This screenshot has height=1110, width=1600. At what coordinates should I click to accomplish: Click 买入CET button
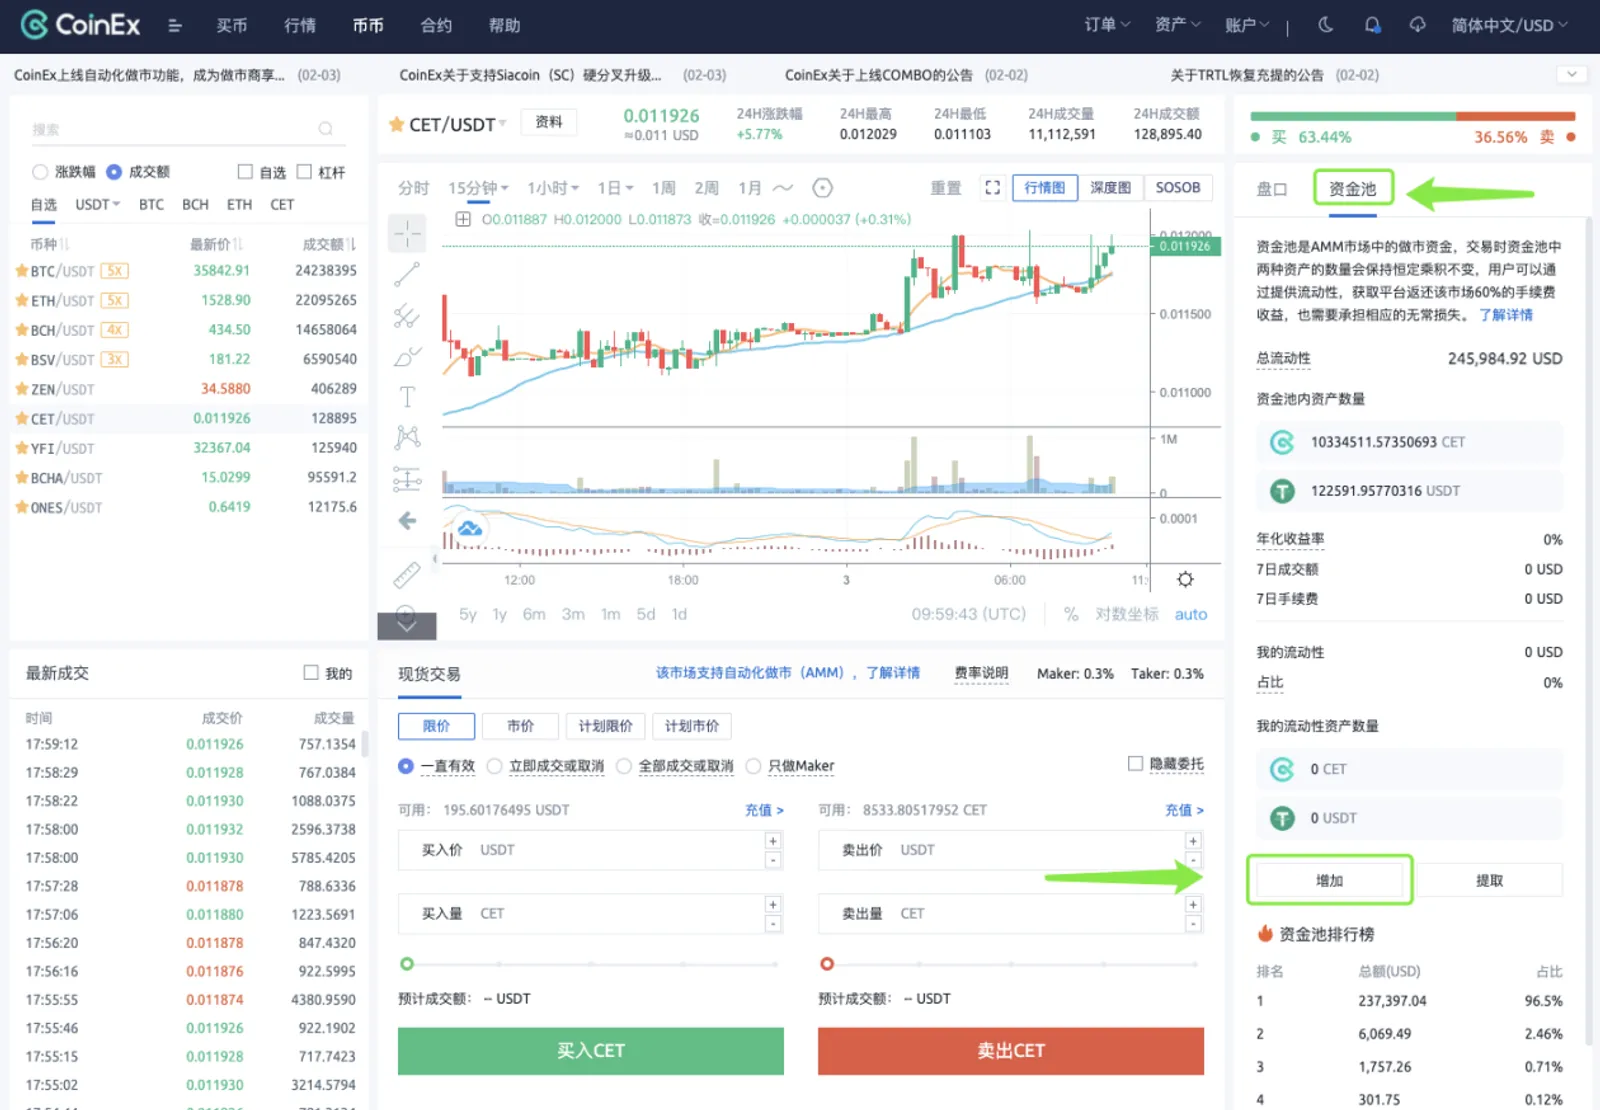(x=591, y=1051)
